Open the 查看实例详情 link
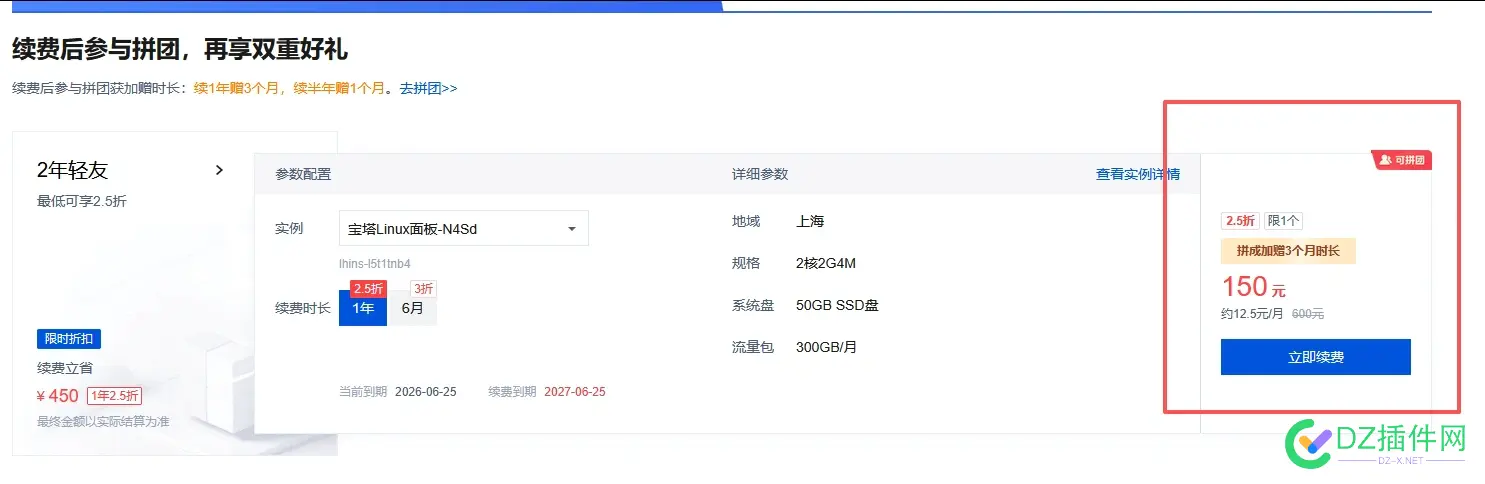The height and width of the screenshot is (484, 1485). [1137, 174]
